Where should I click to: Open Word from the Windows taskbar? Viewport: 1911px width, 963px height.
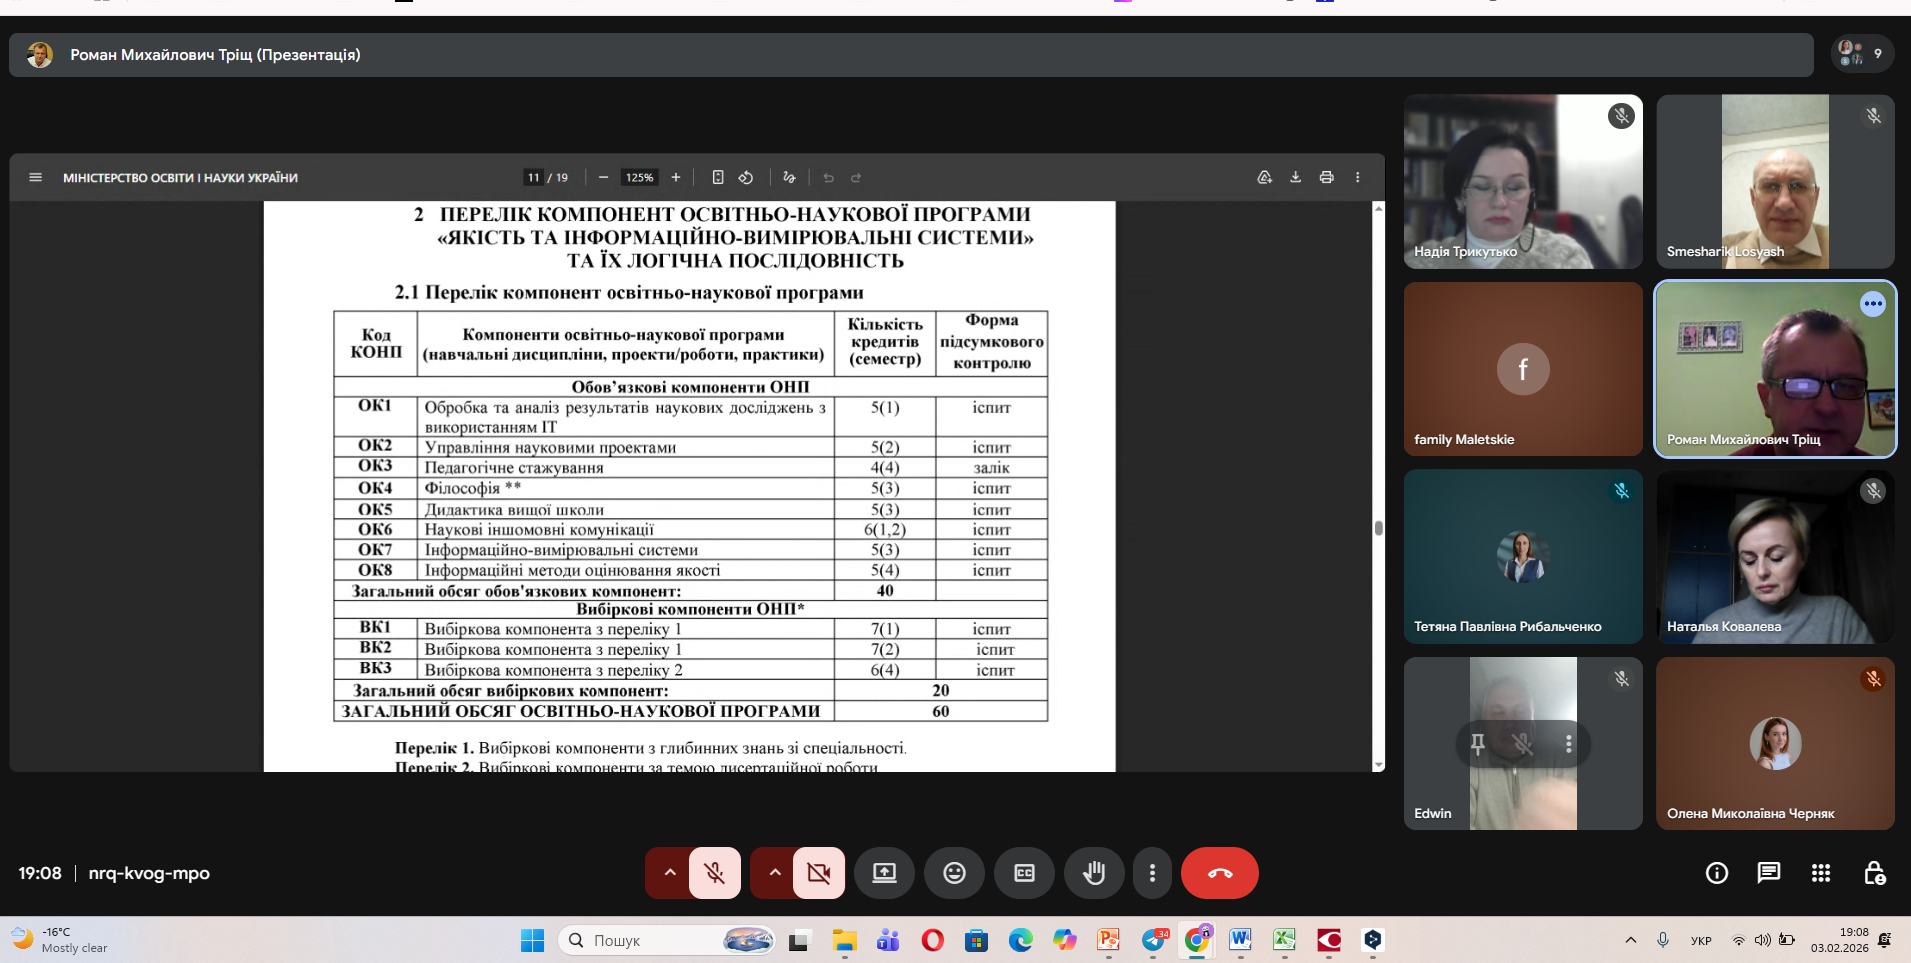[1240, 940]
